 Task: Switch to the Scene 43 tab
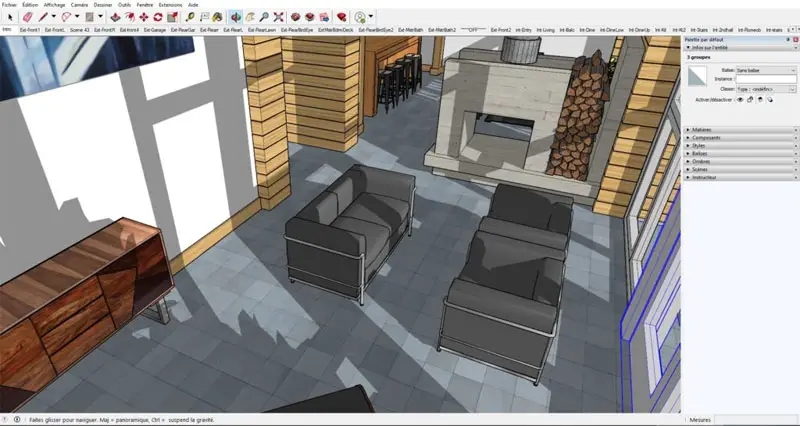pyautogui.click(x=80, y=30)
